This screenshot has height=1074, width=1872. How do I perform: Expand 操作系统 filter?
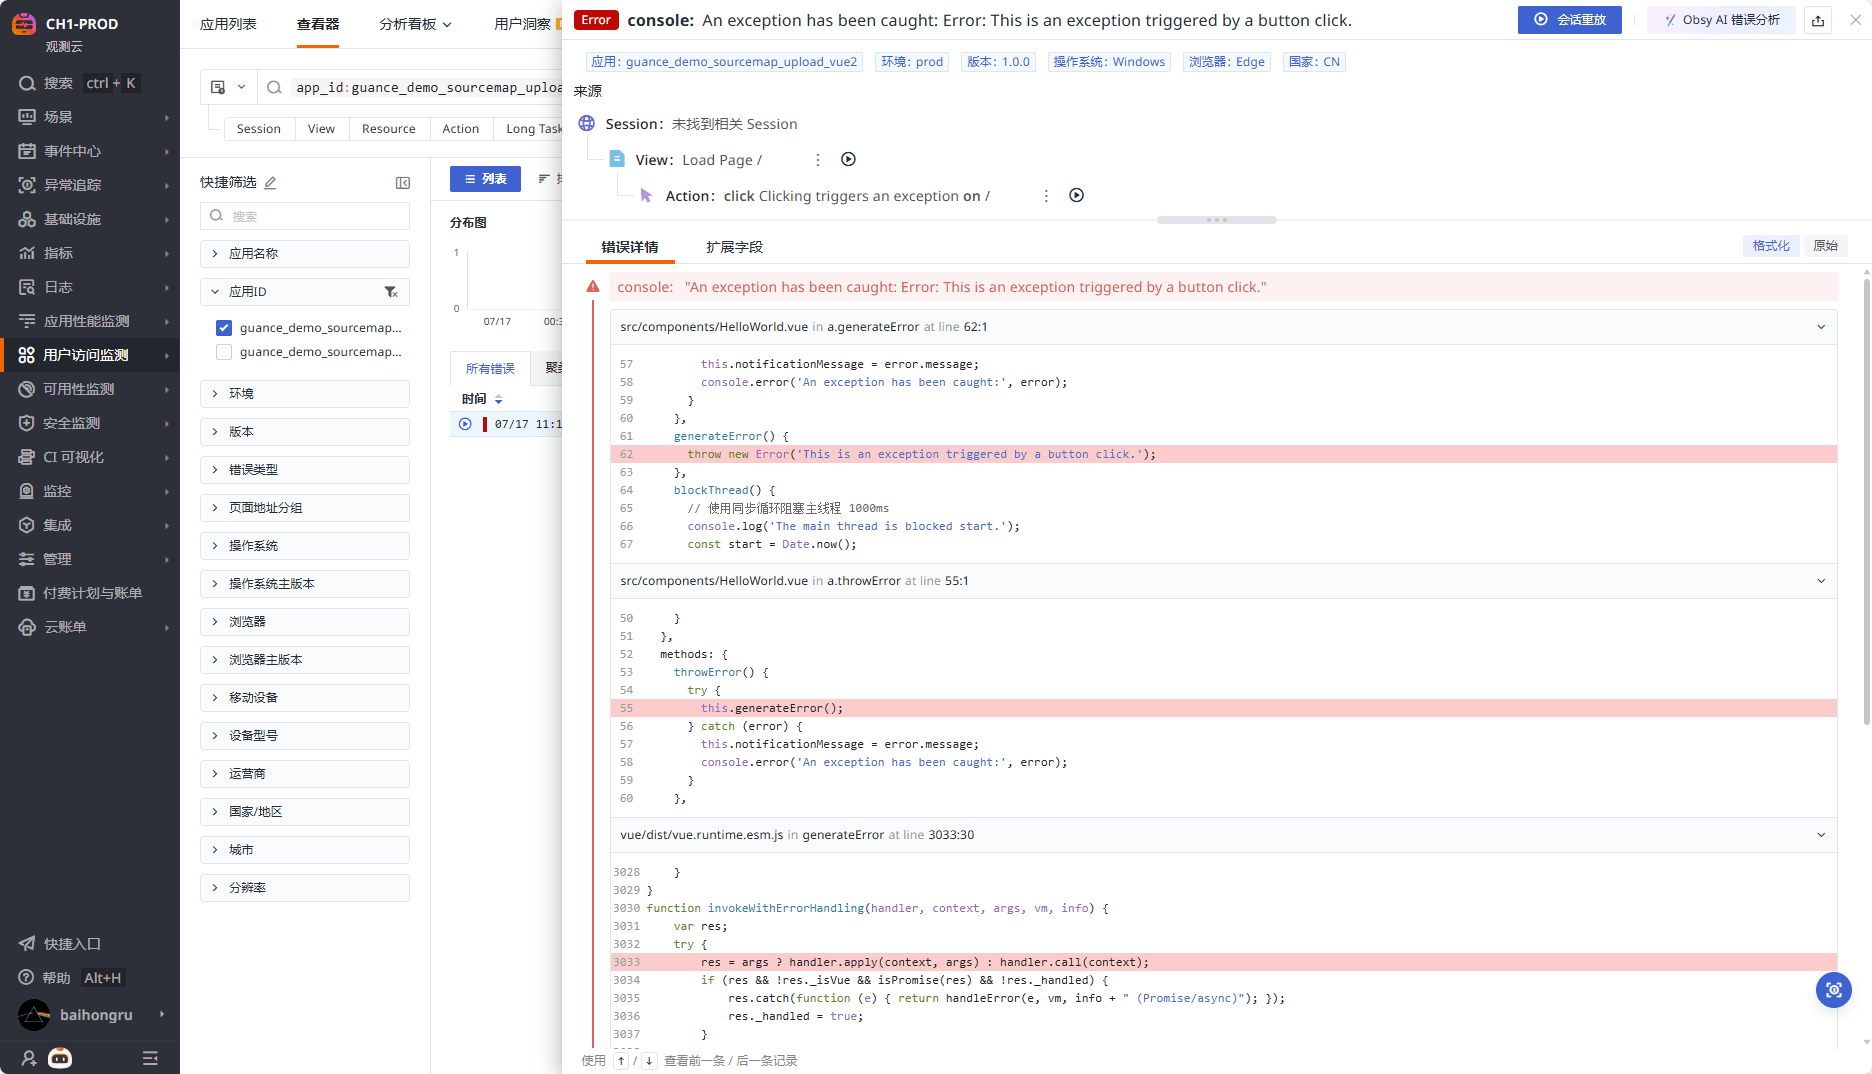tap(305, 546)
